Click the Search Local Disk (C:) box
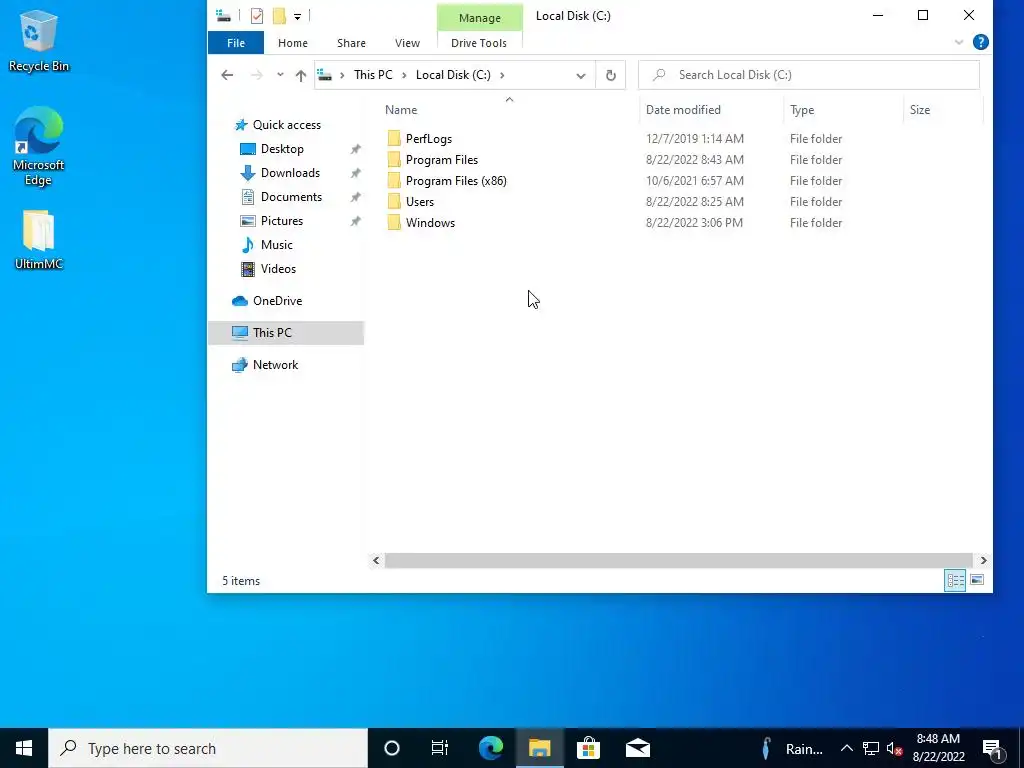Viewport: 1024px width, 768px height. coord(808,75)
